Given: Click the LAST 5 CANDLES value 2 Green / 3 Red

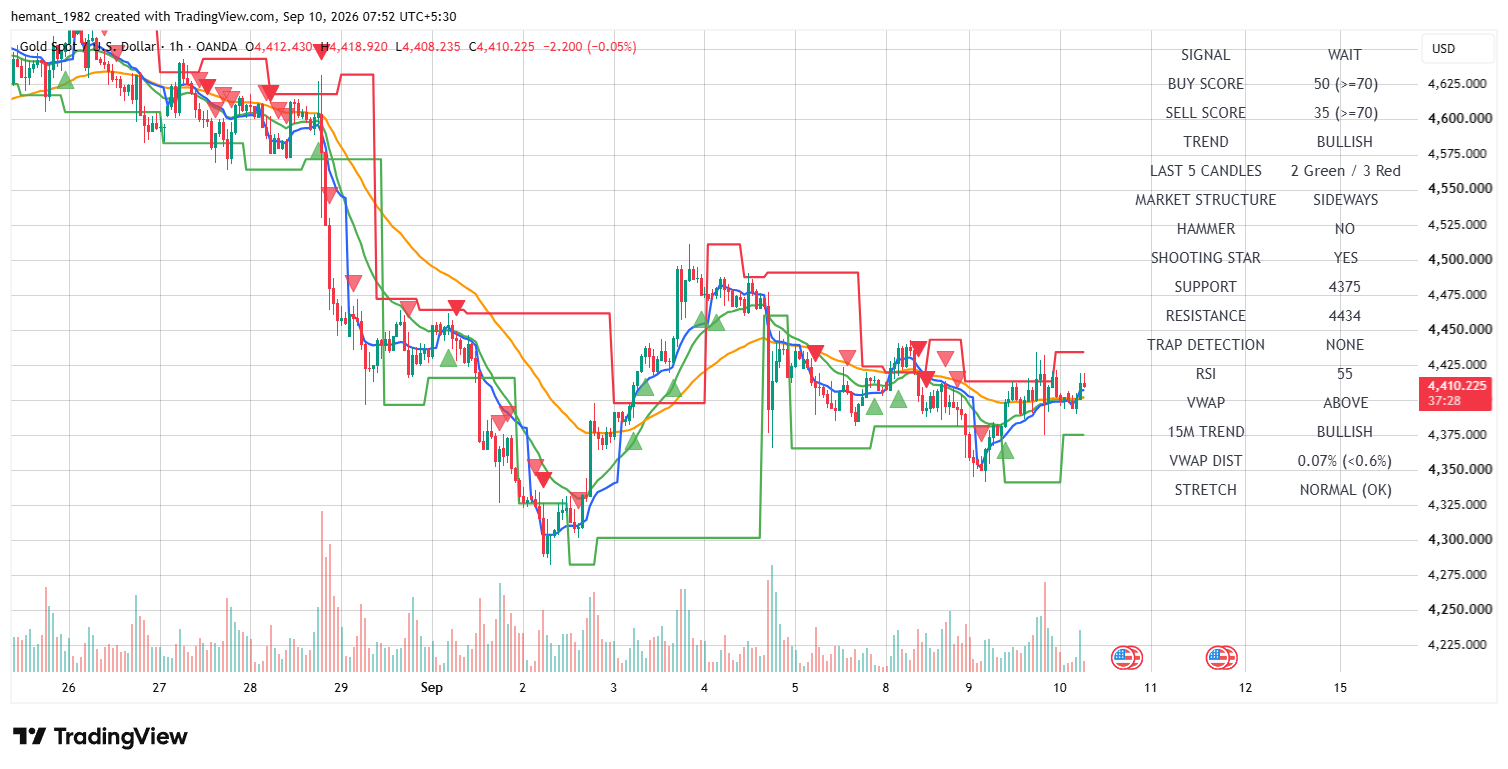Looking at the screenshot, I should [x=1345, y=171].
